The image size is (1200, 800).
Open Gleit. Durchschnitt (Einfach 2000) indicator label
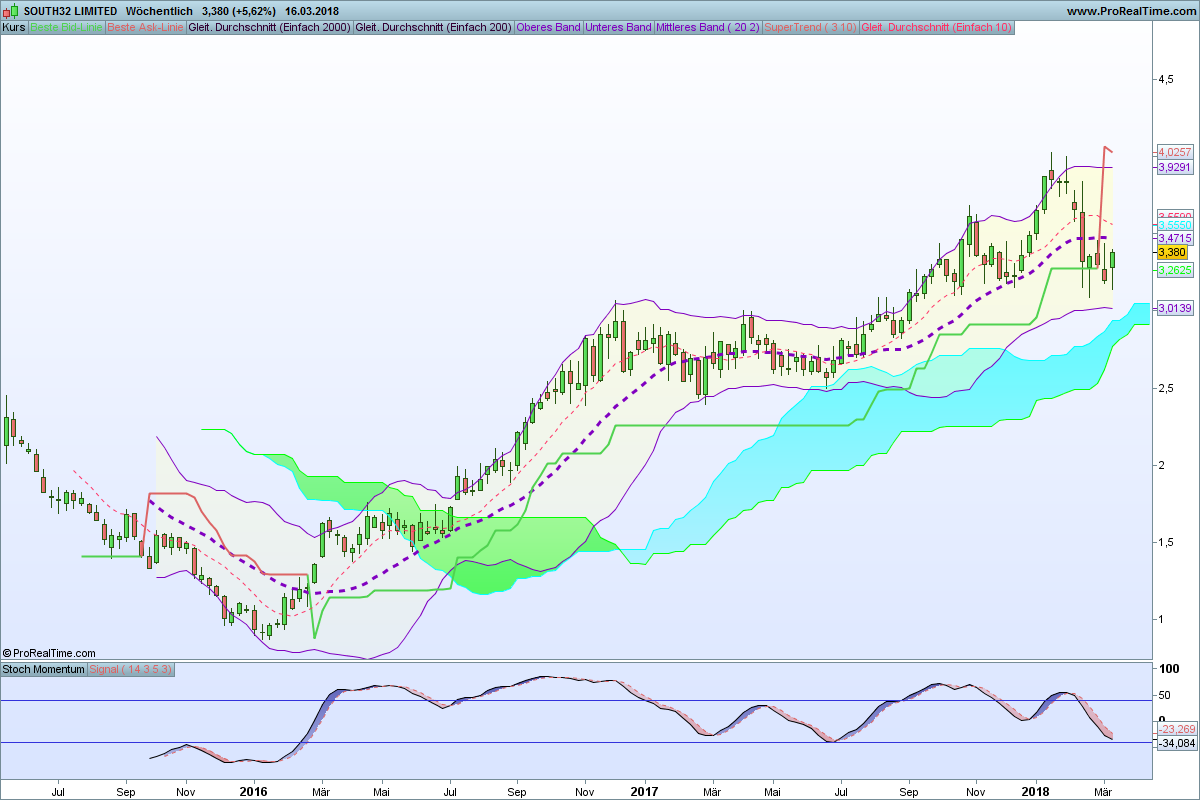point(270,27)
